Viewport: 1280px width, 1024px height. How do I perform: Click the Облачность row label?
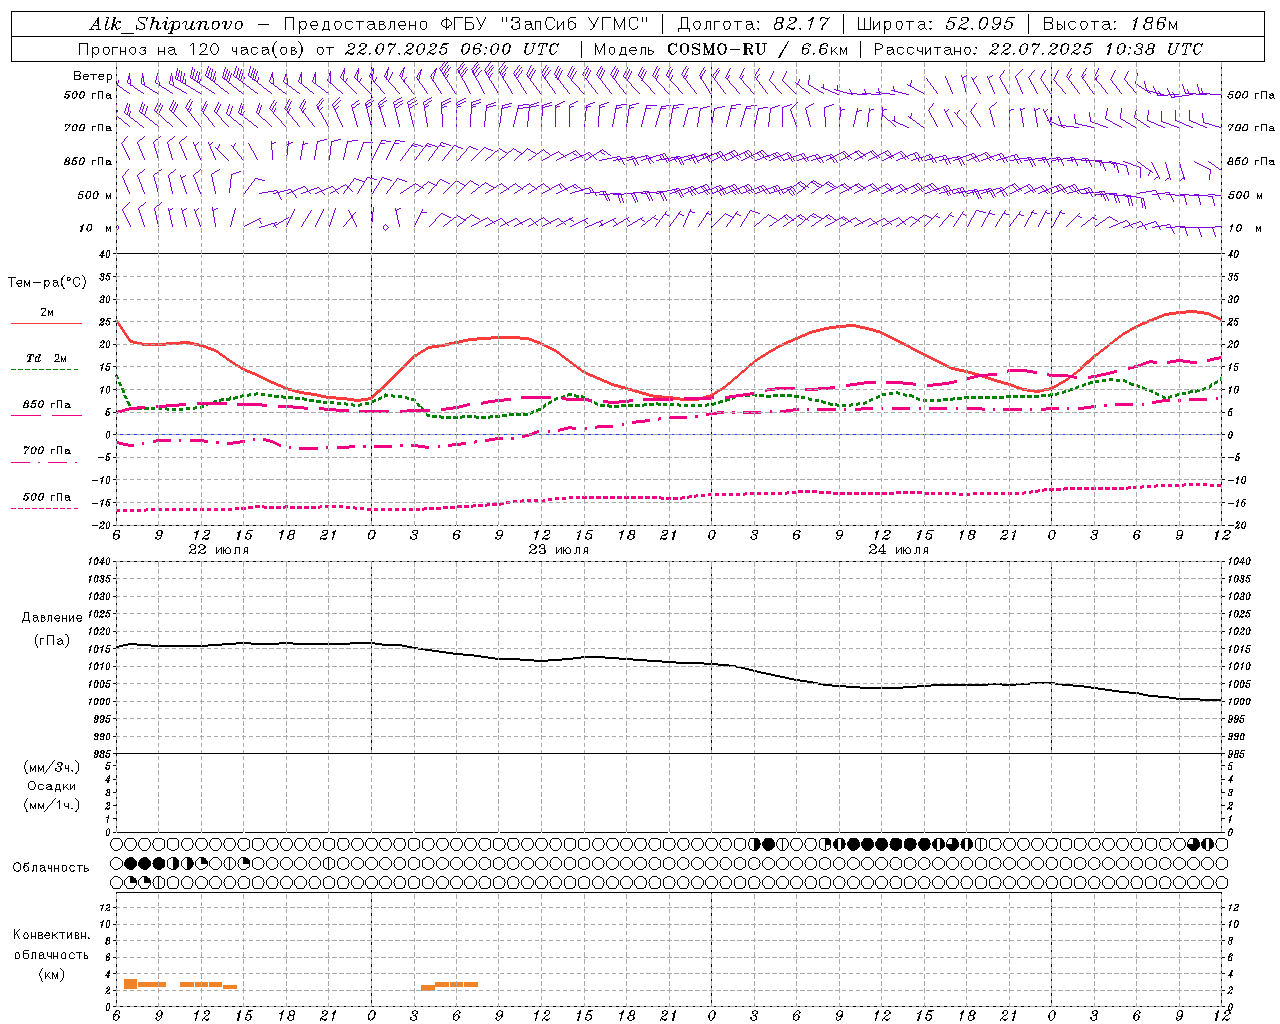point(51,868)
